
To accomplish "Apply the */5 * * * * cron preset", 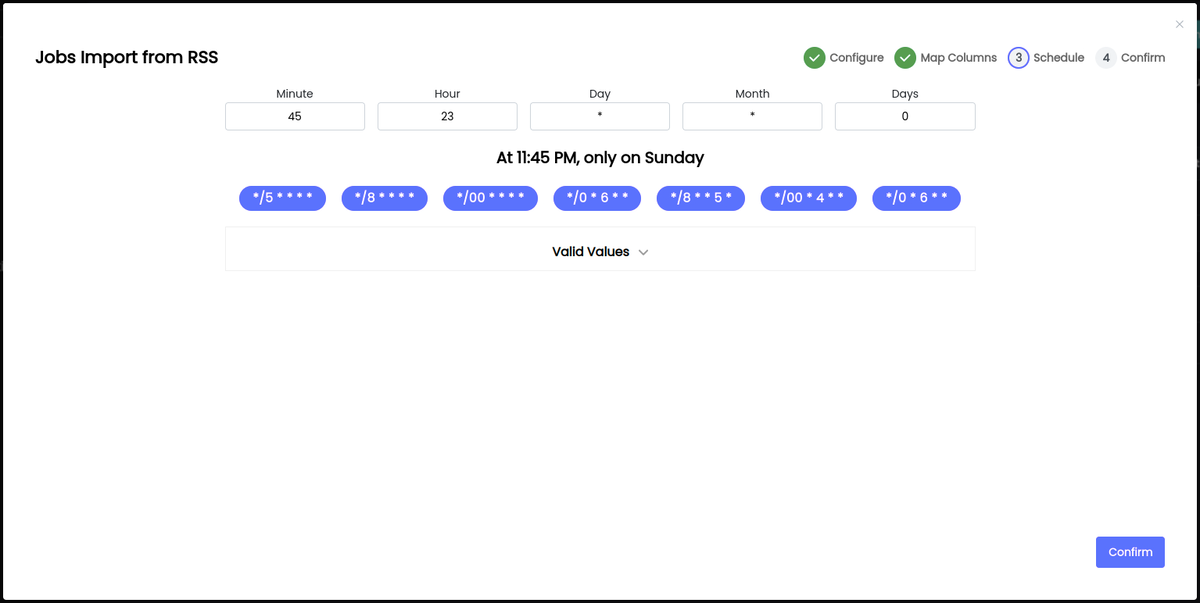I will (282, 198).
